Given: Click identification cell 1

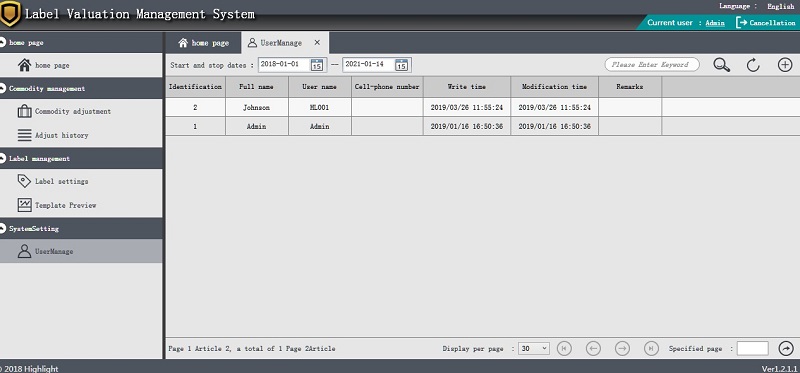Looking at the screenshot, I should (195, 126).
